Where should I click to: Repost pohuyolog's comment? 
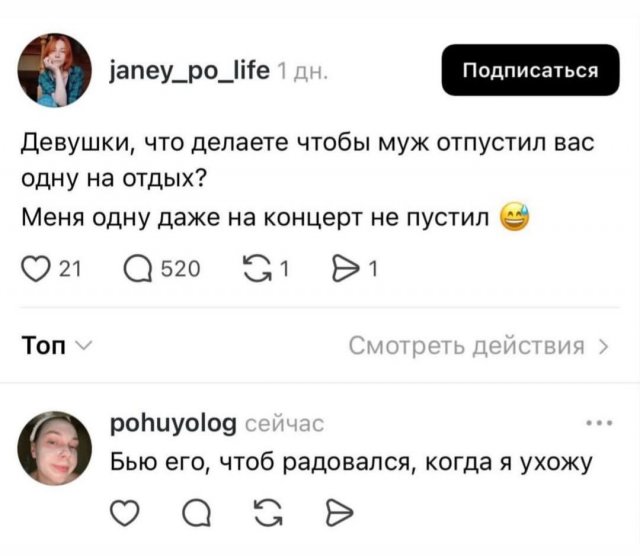pos(268,512)
